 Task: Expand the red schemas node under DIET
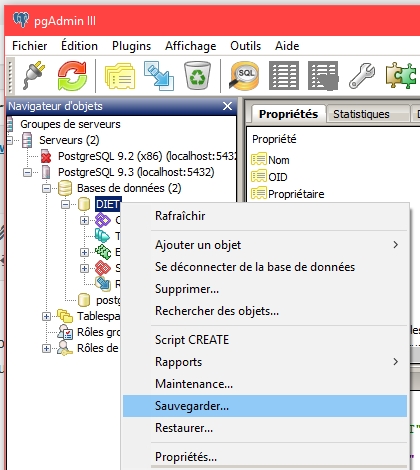tap(84, 268)
